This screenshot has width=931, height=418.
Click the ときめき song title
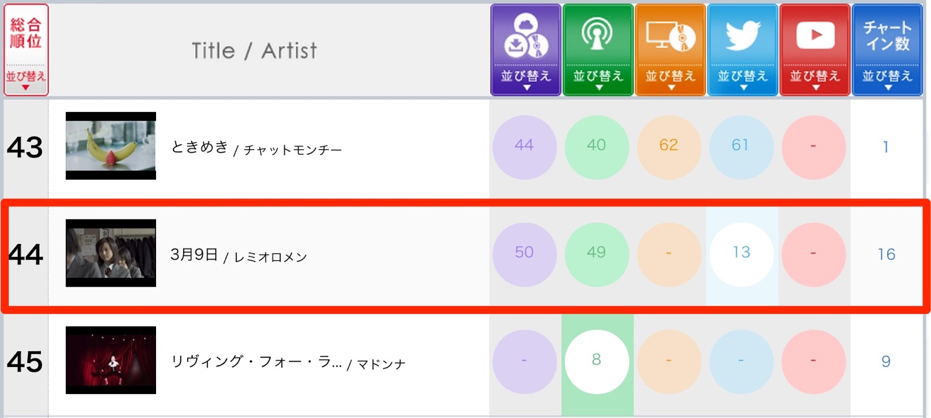point(199,148)
